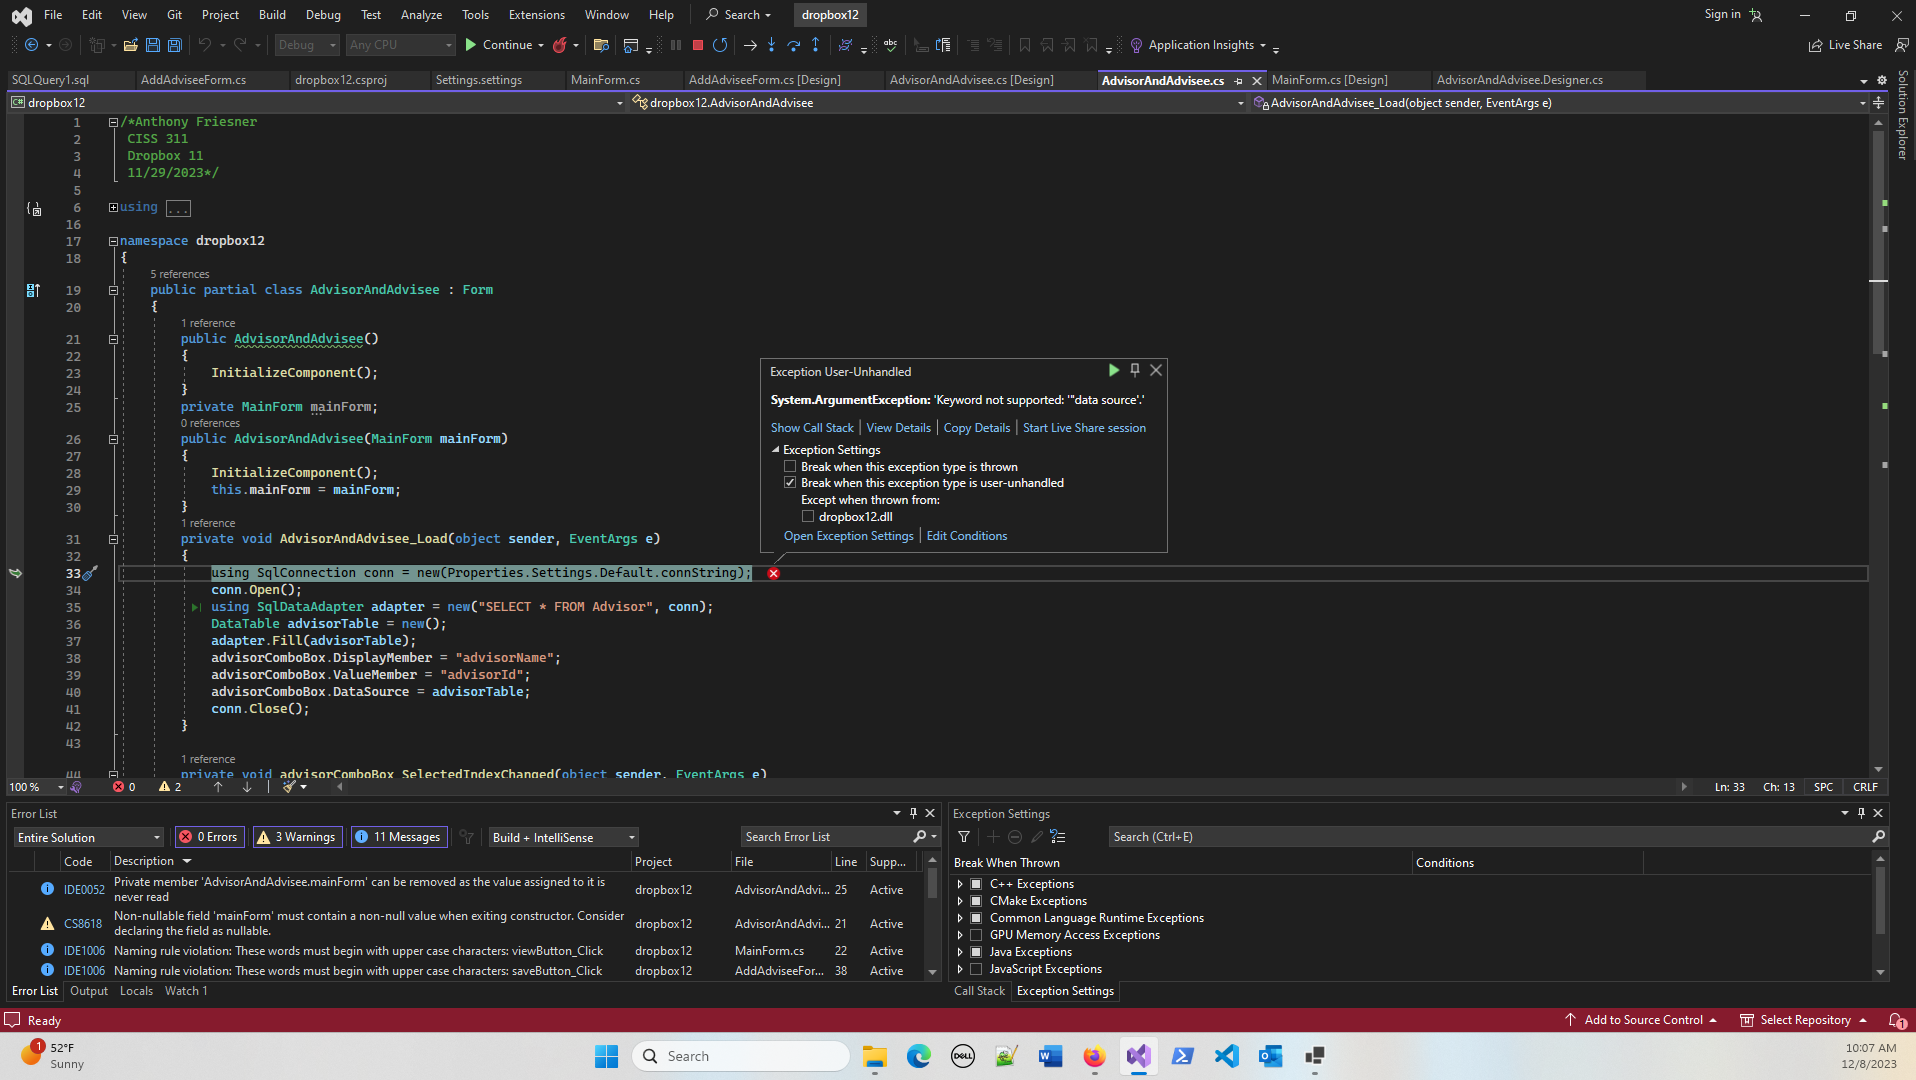
Task: Switch to the MainForm.cs tab
Action: (x=605, y=80)
